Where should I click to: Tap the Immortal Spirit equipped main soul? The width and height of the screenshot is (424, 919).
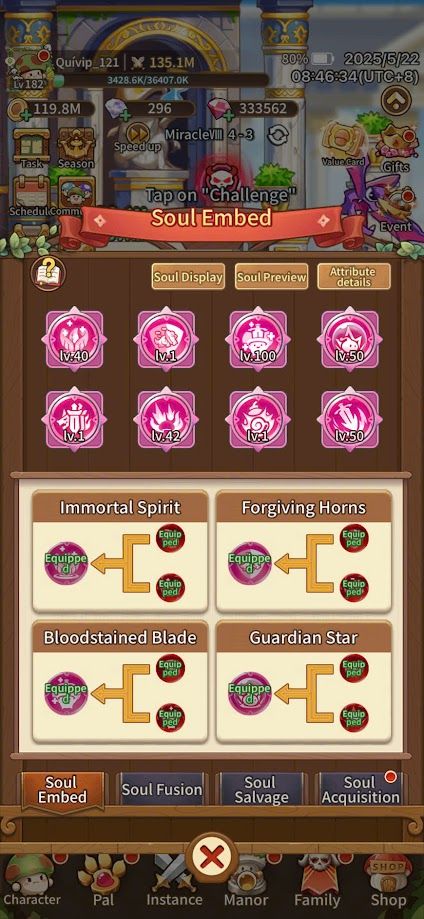66,563
